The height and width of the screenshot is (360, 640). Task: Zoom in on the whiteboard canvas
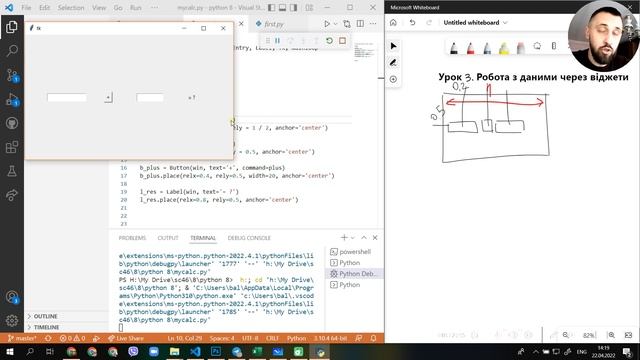tap(611, 335)
